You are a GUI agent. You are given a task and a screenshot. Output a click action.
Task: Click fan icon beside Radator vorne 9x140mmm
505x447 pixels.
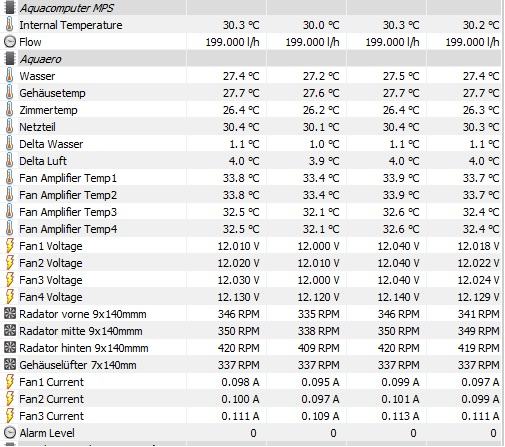pos(10,314)
